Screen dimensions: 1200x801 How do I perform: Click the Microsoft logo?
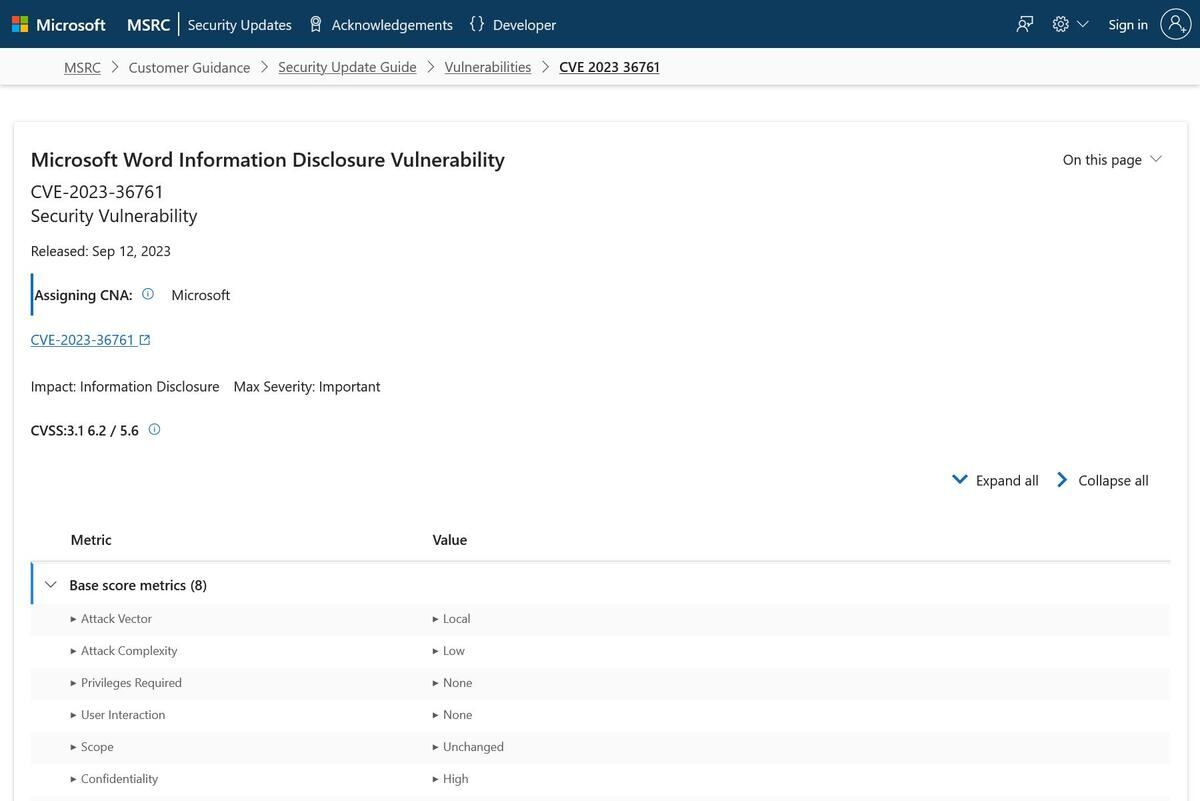click(x=59, y=24)
